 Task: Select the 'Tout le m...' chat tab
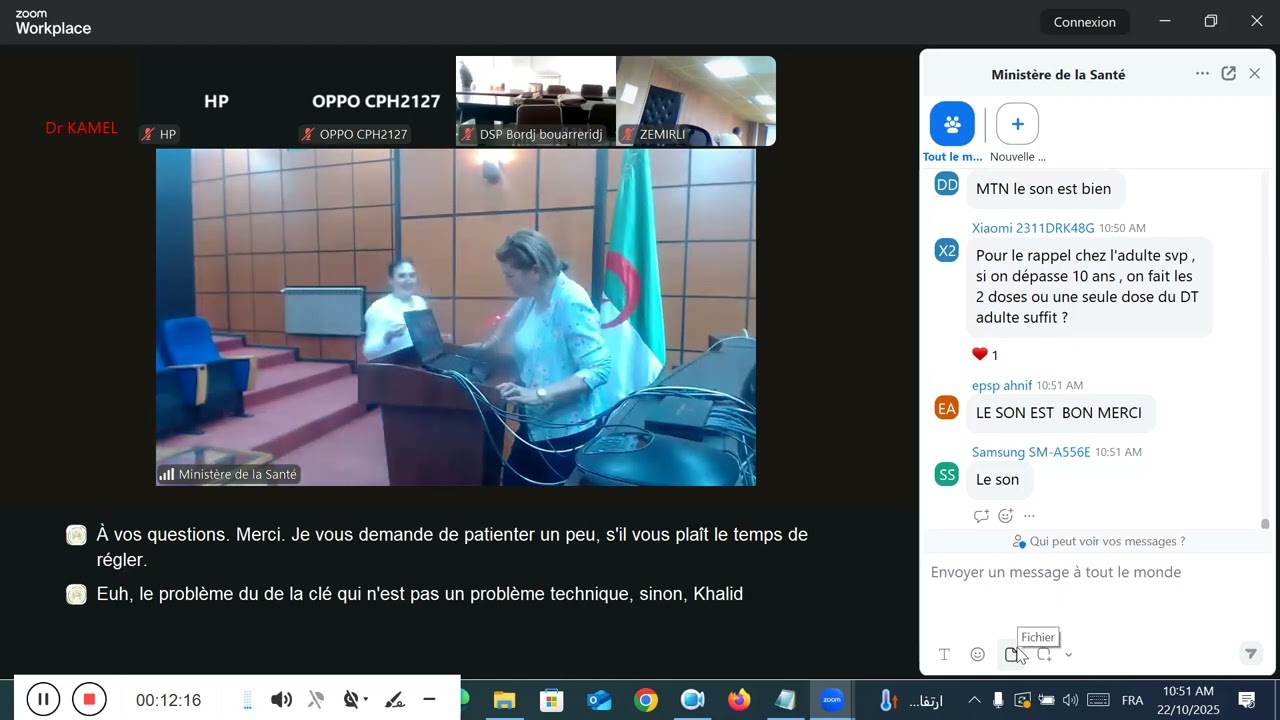(x=952, y=133)
